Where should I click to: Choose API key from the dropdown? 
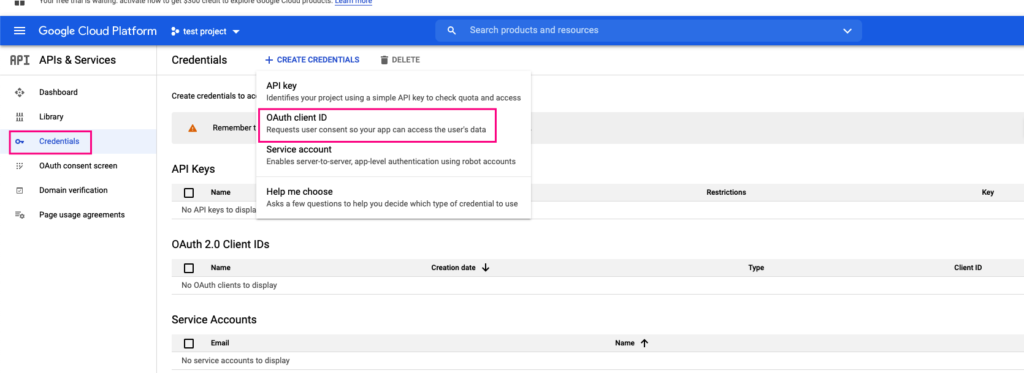[393, 91]
